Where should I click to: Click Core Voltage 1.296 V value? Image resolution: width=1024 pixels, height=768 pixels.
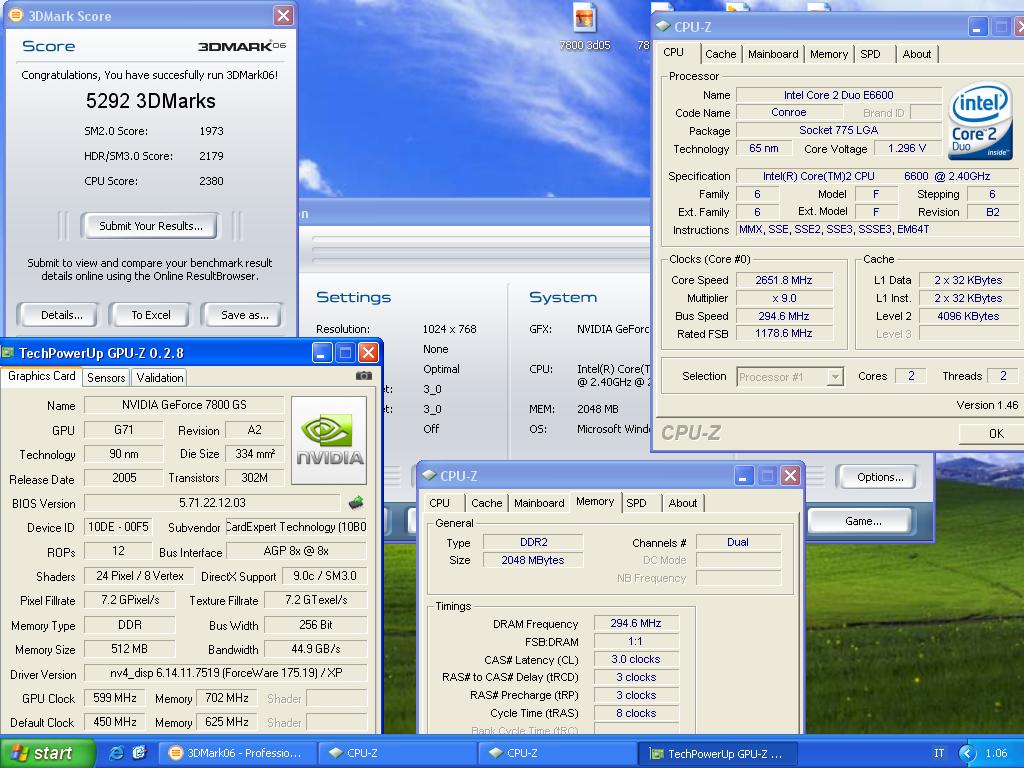pyautogui.click(x=907, y=149)
